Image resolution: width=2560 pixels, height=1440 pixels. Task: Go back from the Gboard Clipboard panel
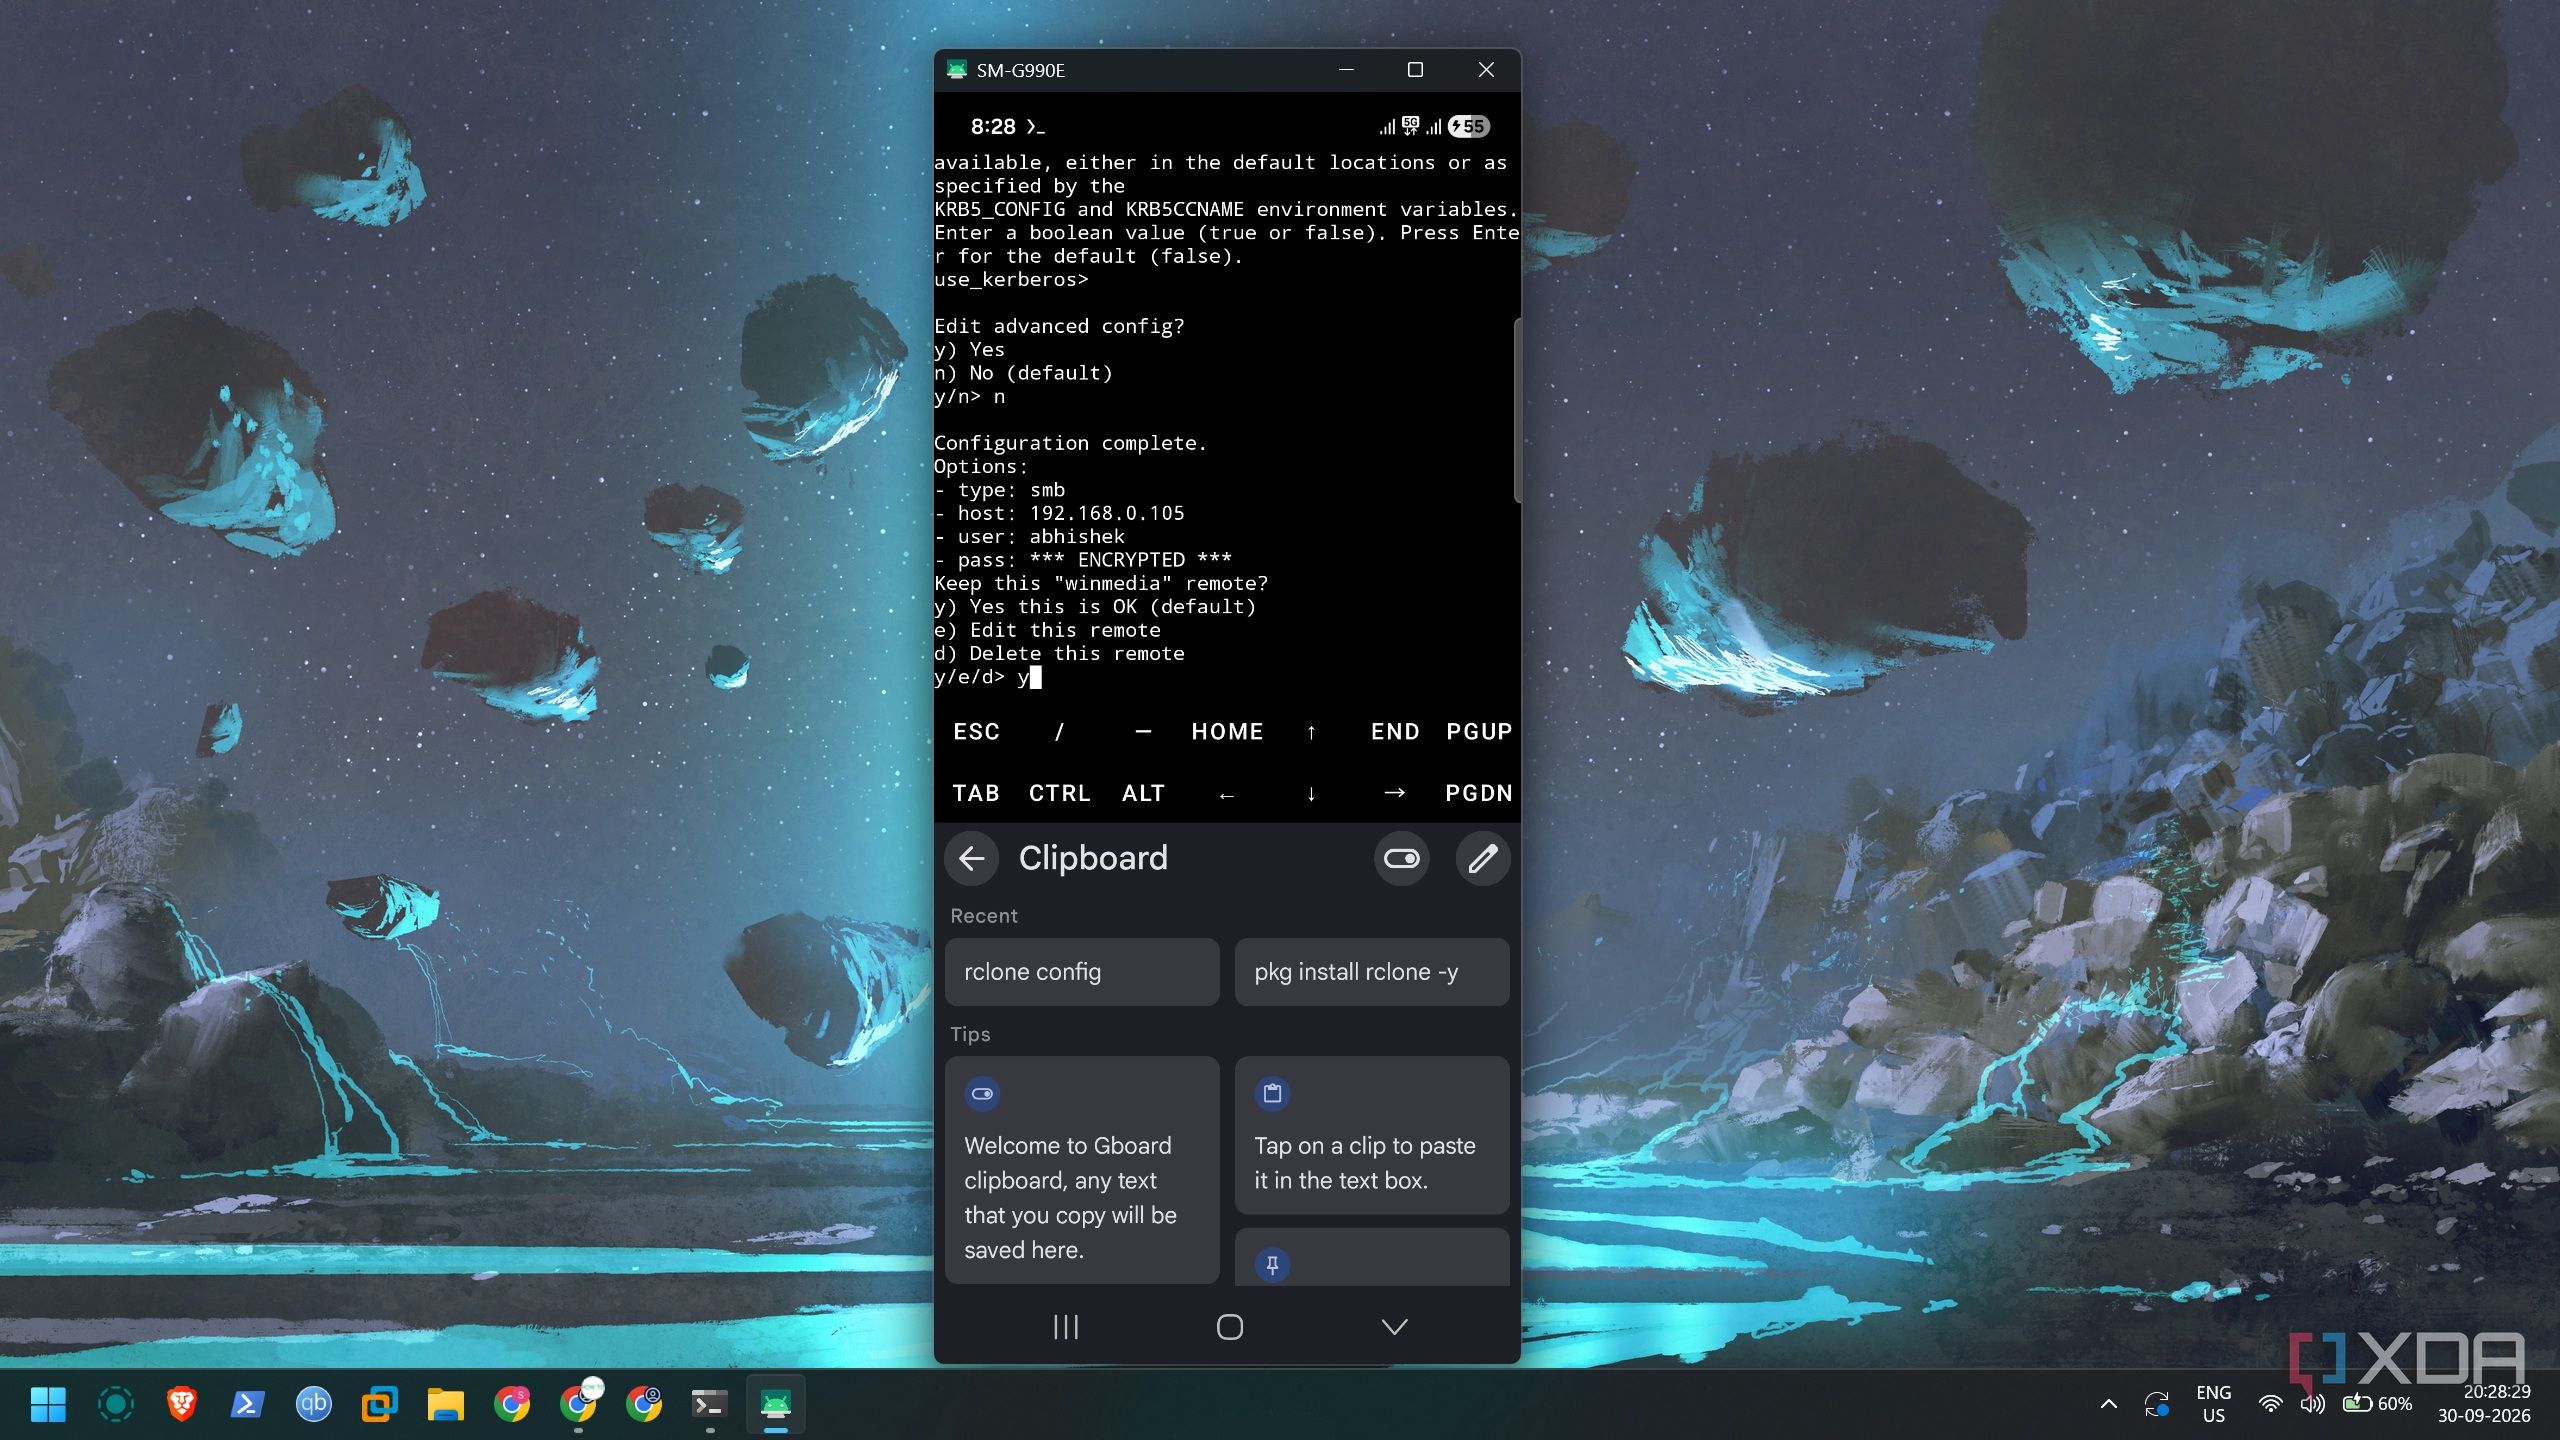[x=971, y=858]
